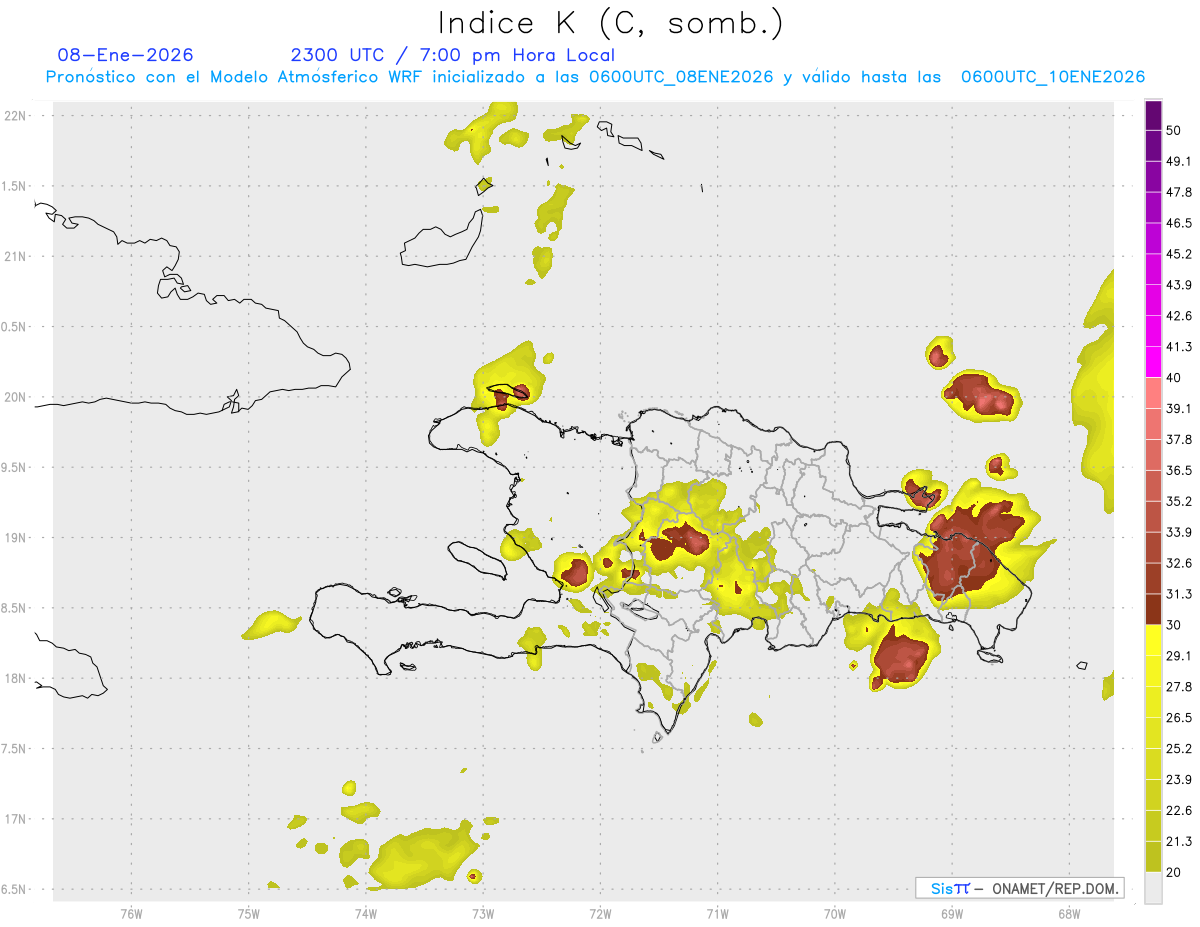The image size is (1200, 927).
Task: Click the 'Indice K (C, somb.)' title
Action: (611, 24)
